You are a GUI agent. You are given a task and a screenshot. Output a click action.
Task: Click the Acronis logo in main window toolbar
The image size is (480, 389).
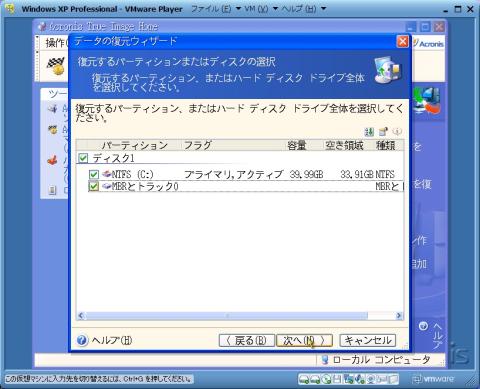click(429, 43)
